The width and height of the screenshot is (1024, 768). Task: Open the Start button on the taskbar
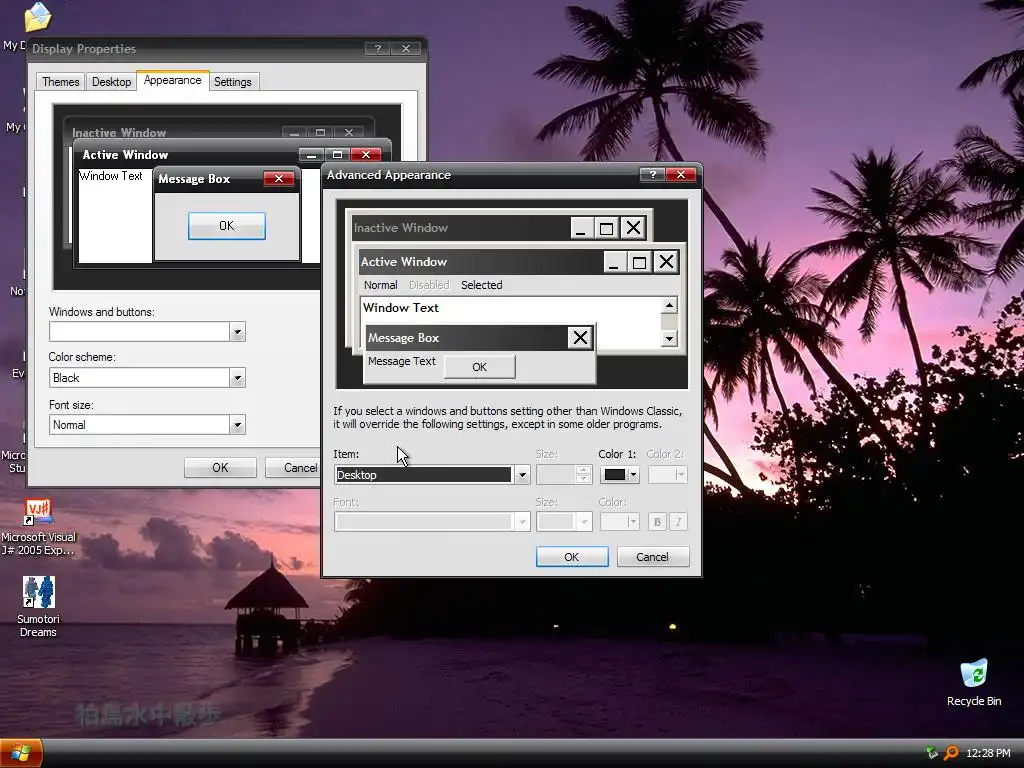click(21, 753)
